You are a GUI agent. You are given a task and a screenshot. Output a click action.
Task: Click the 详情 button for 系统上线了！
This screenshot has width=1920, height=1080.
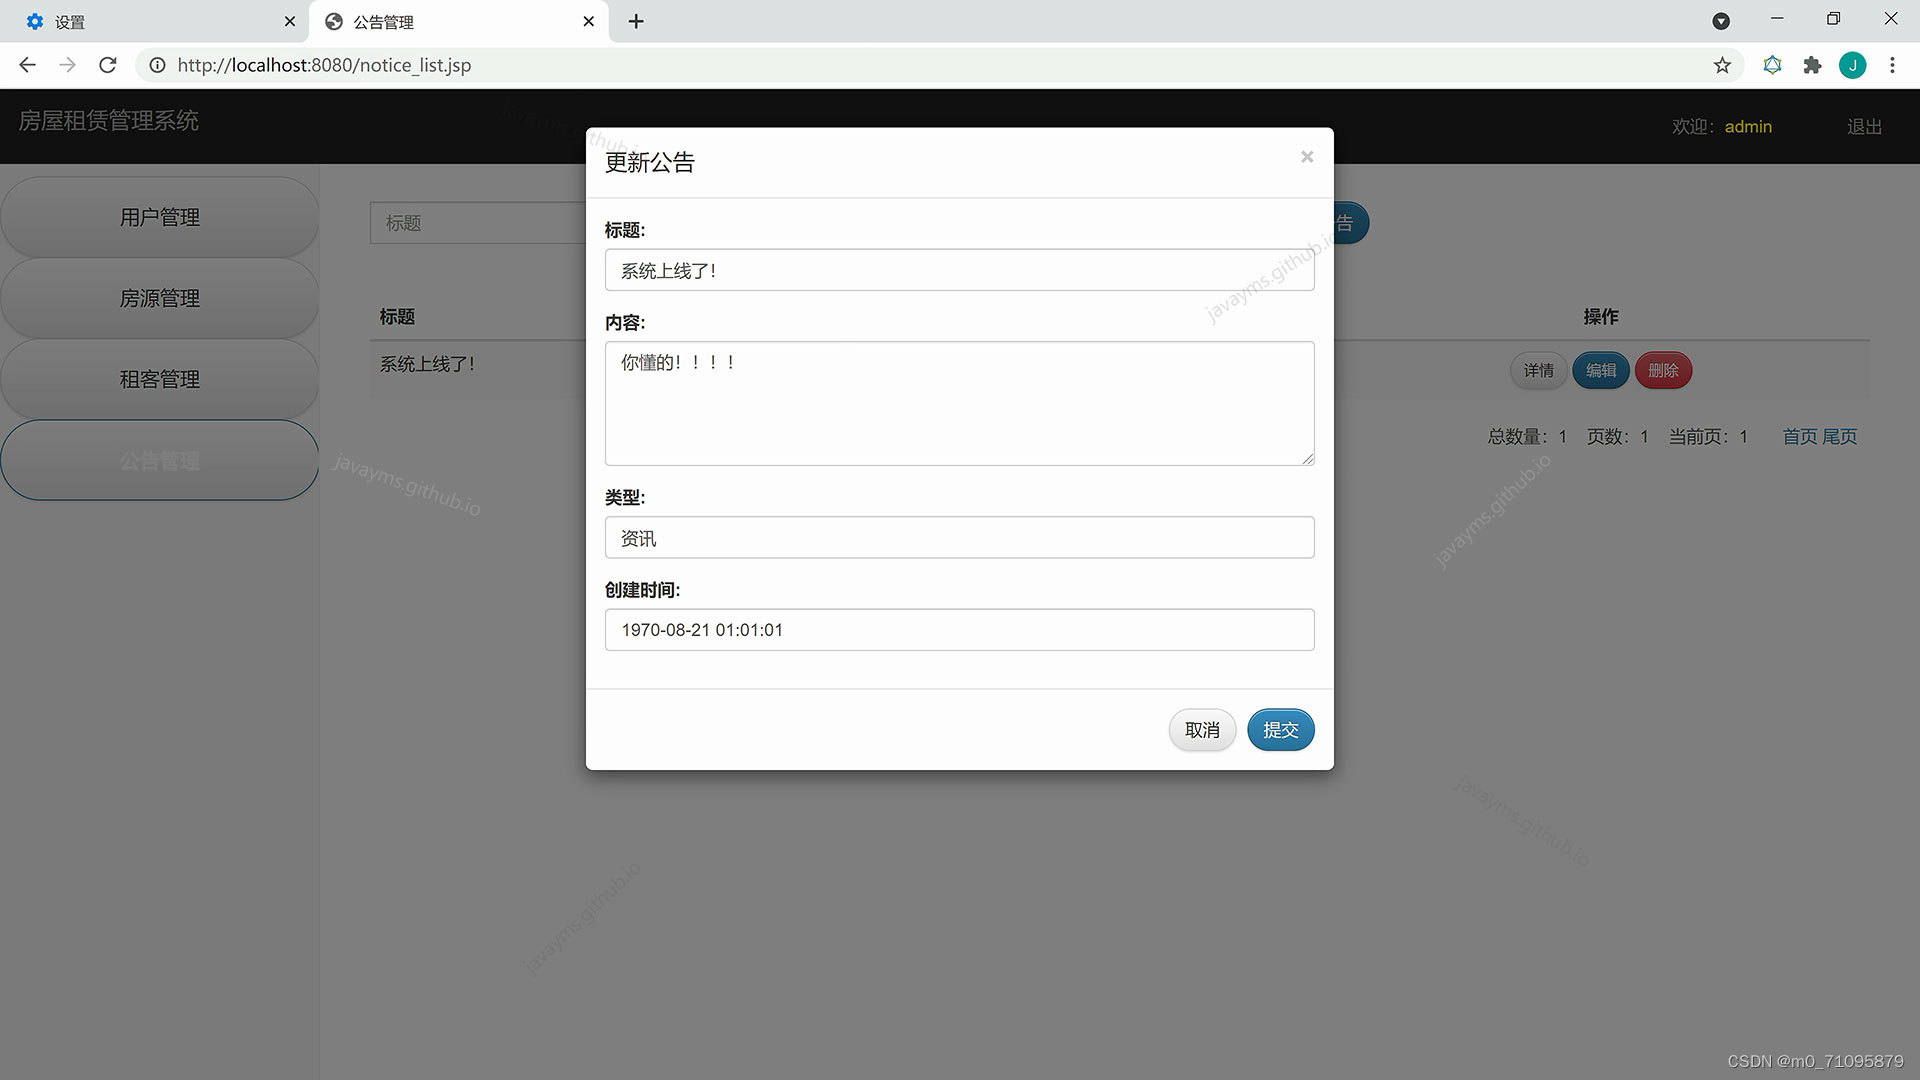1538,371
